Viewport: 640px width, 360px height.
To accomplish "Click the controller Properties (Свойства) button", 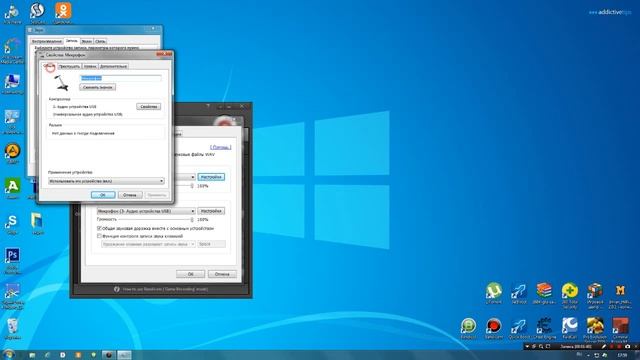I will [x=149, y=107].
